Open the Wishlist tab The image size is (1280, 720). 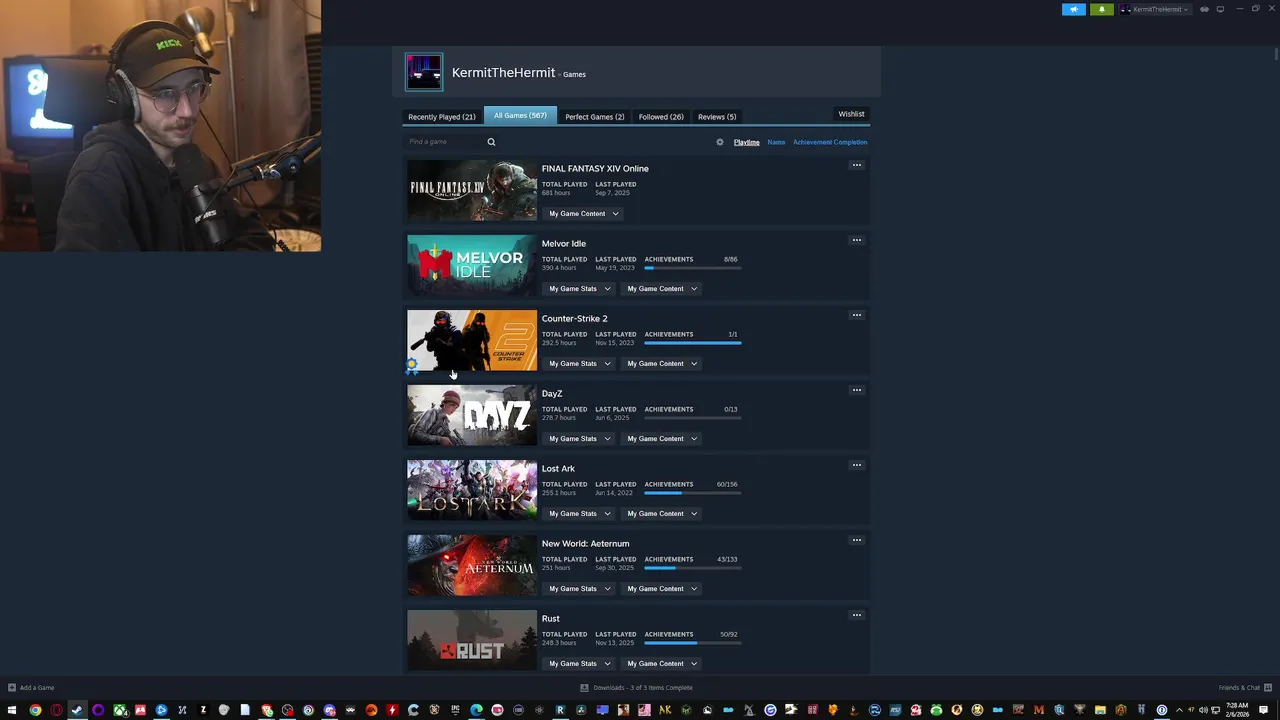click(851, 114)
